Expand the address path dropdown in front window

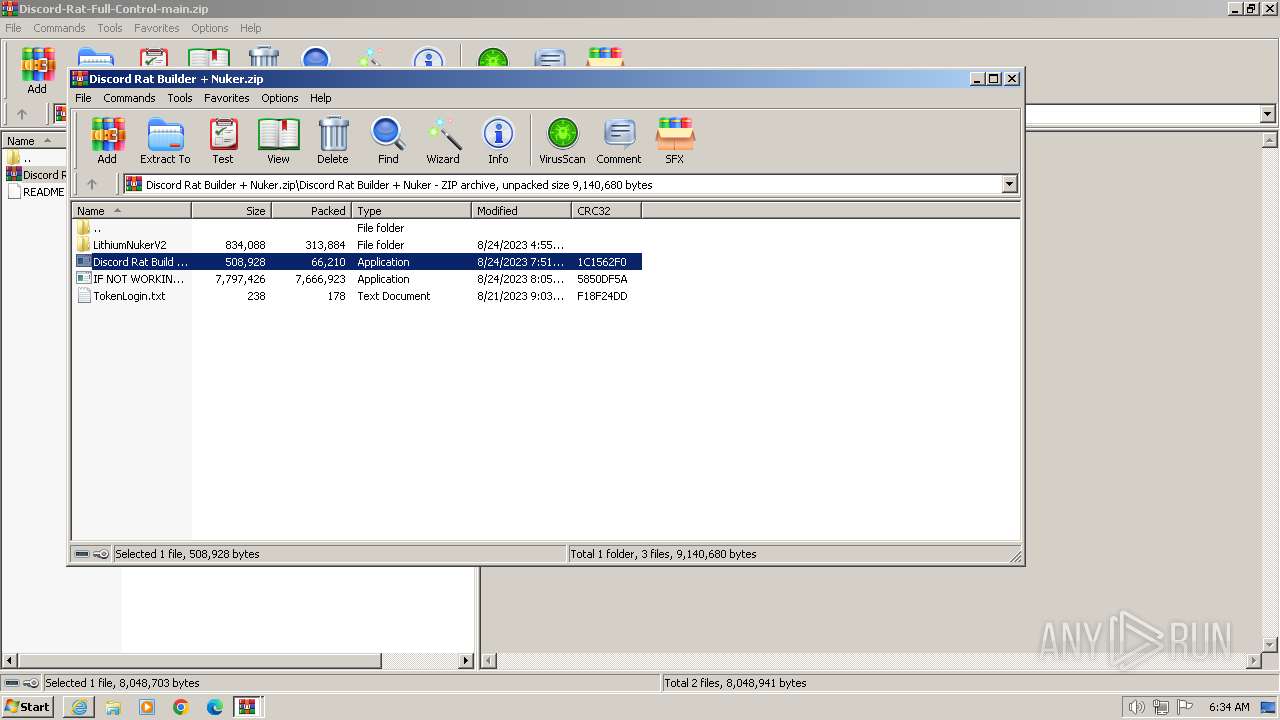[x=1009, y=184]
